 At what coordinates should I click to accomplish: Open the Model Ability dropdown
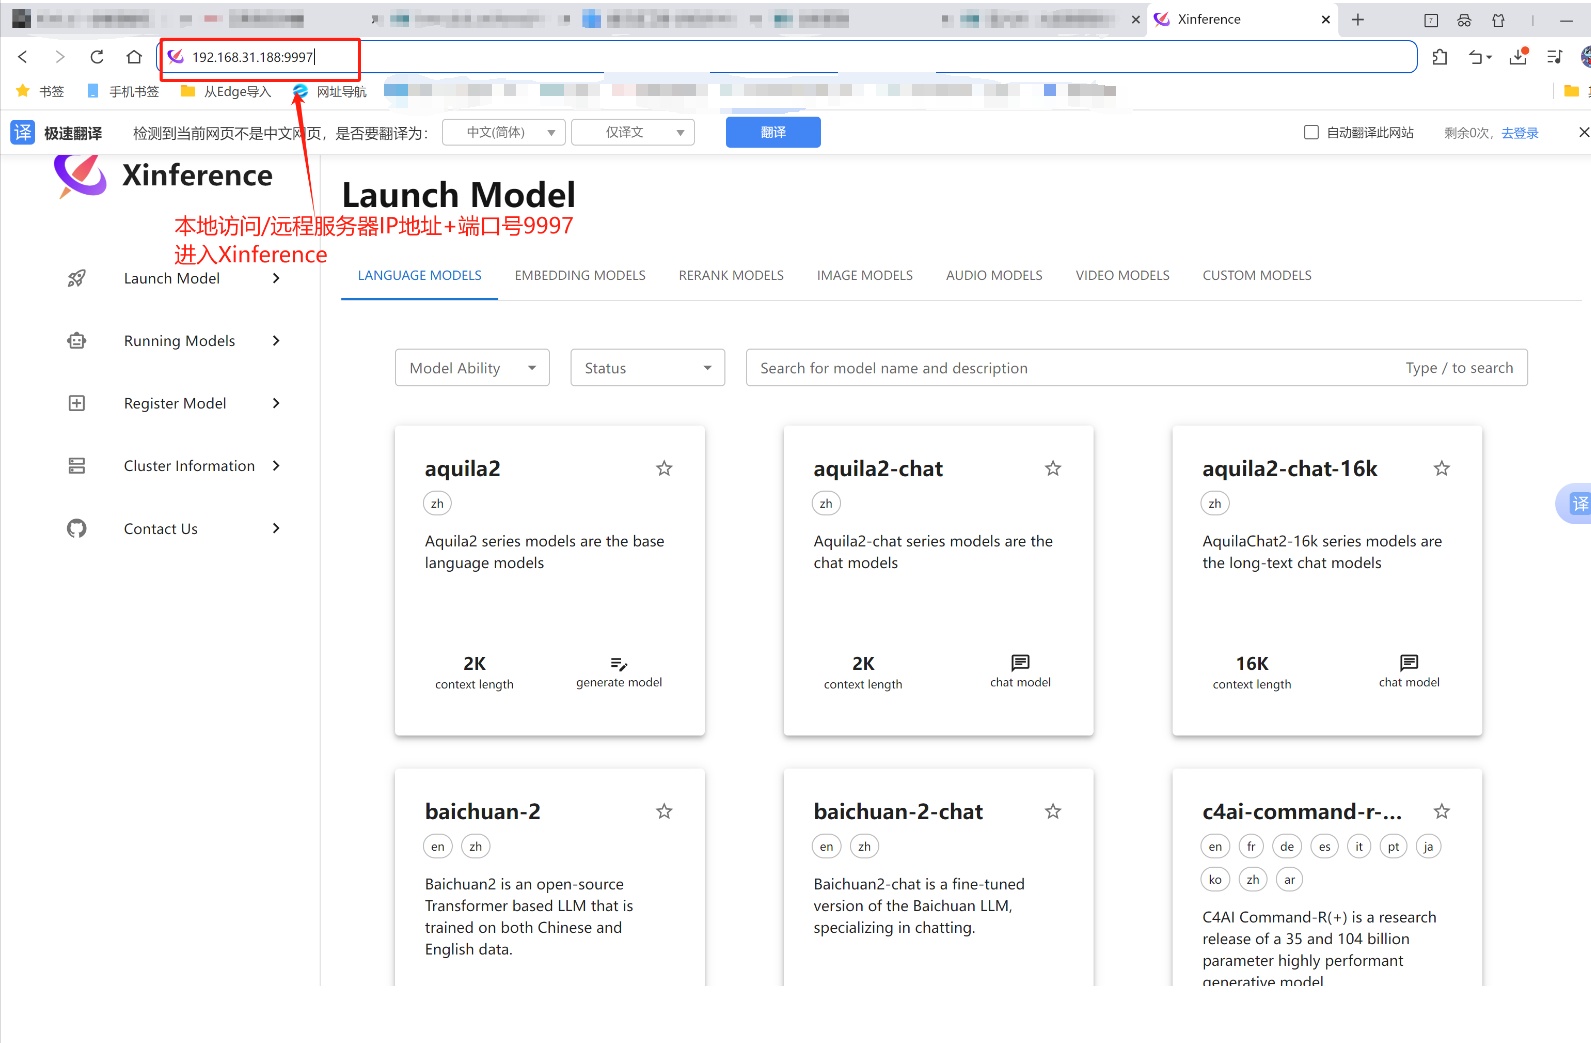tap(472, 368)
